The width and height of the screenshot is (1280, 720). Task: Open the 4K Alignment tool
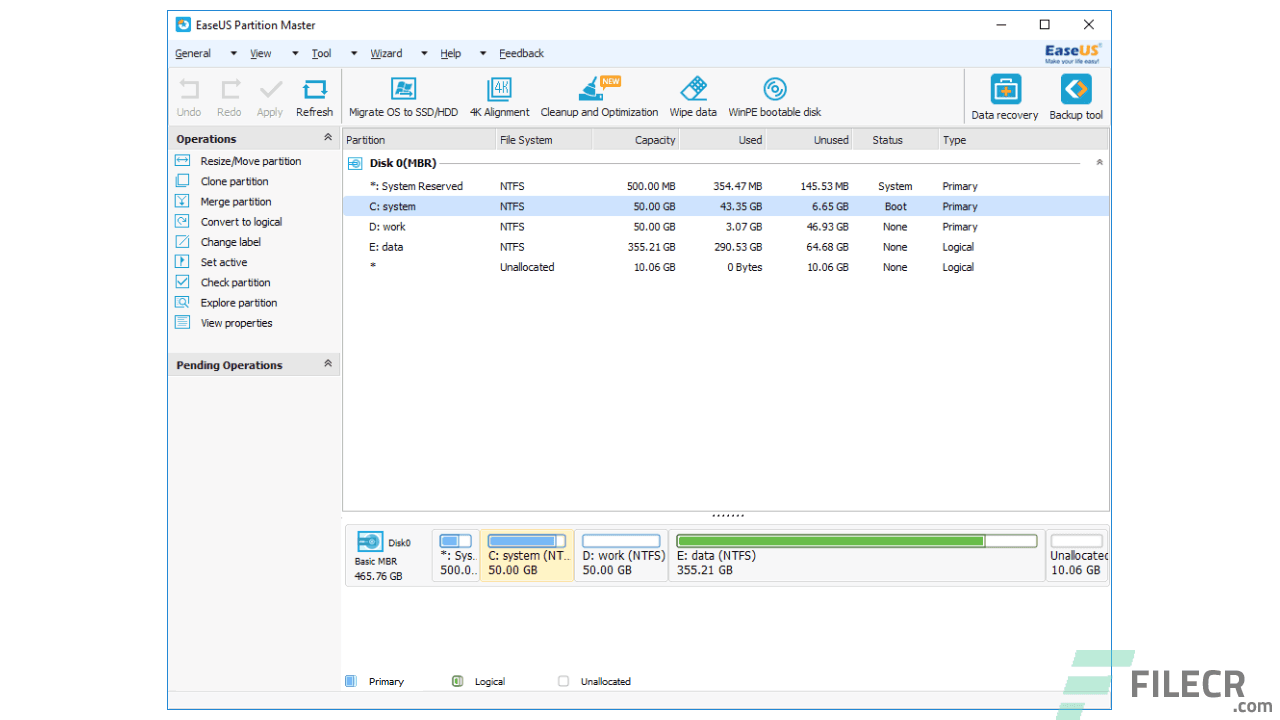499,95
